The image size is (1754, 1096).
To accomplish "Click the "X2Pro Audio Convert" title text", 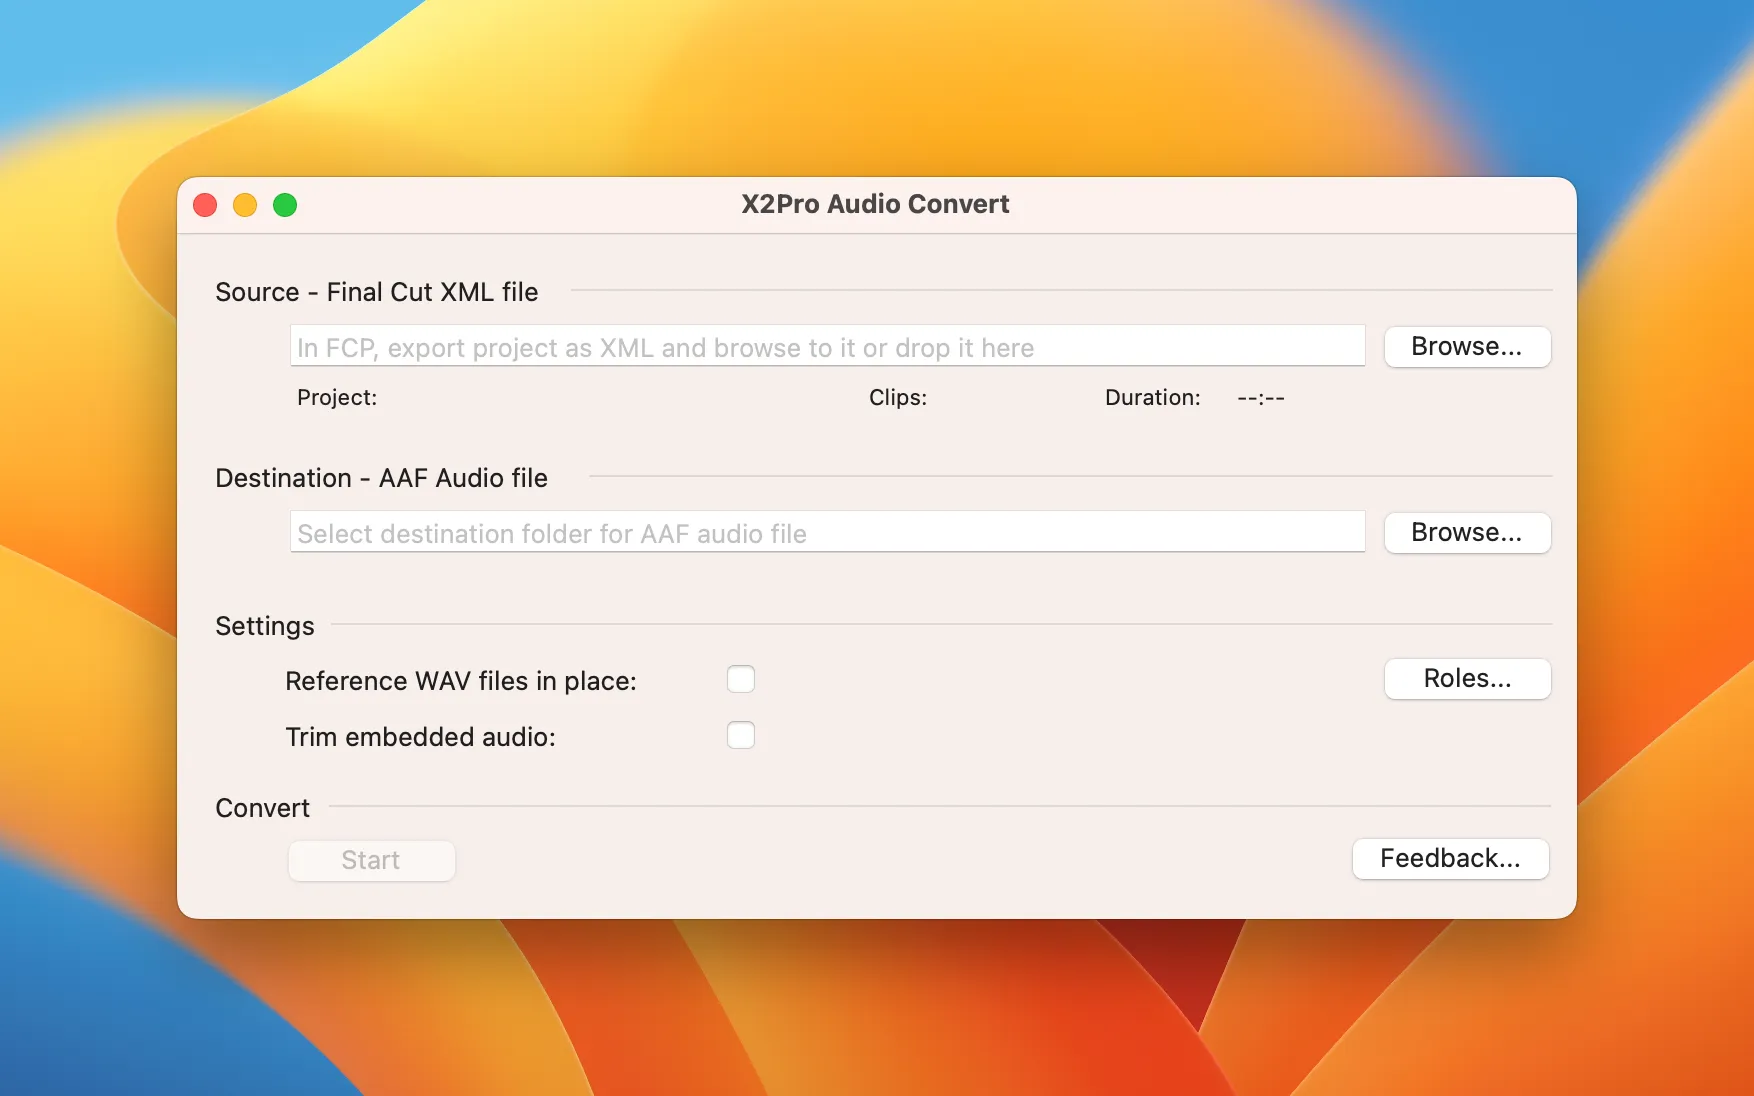I will (875, 204).
